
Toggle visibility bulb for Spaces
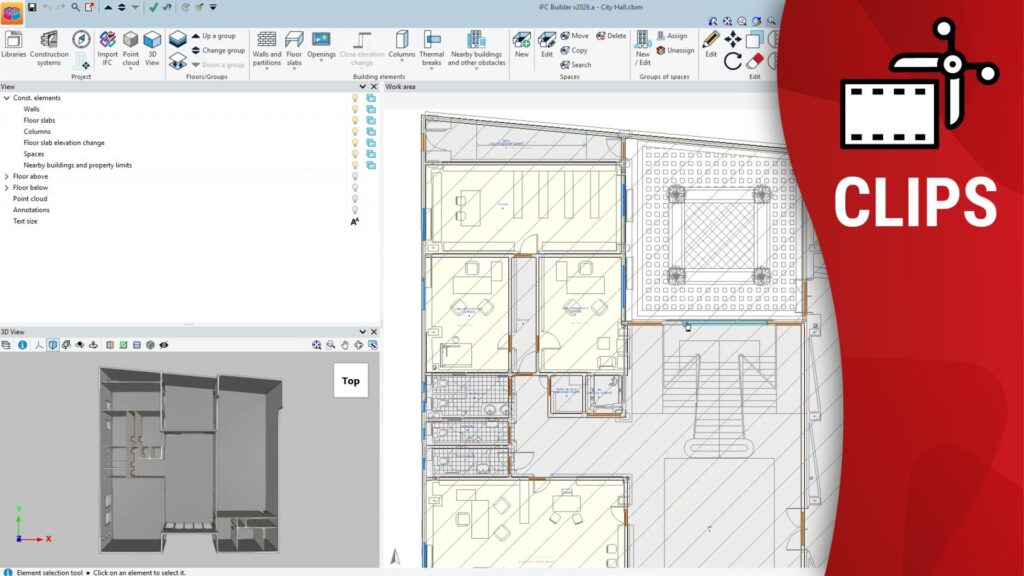coord(354,154)
